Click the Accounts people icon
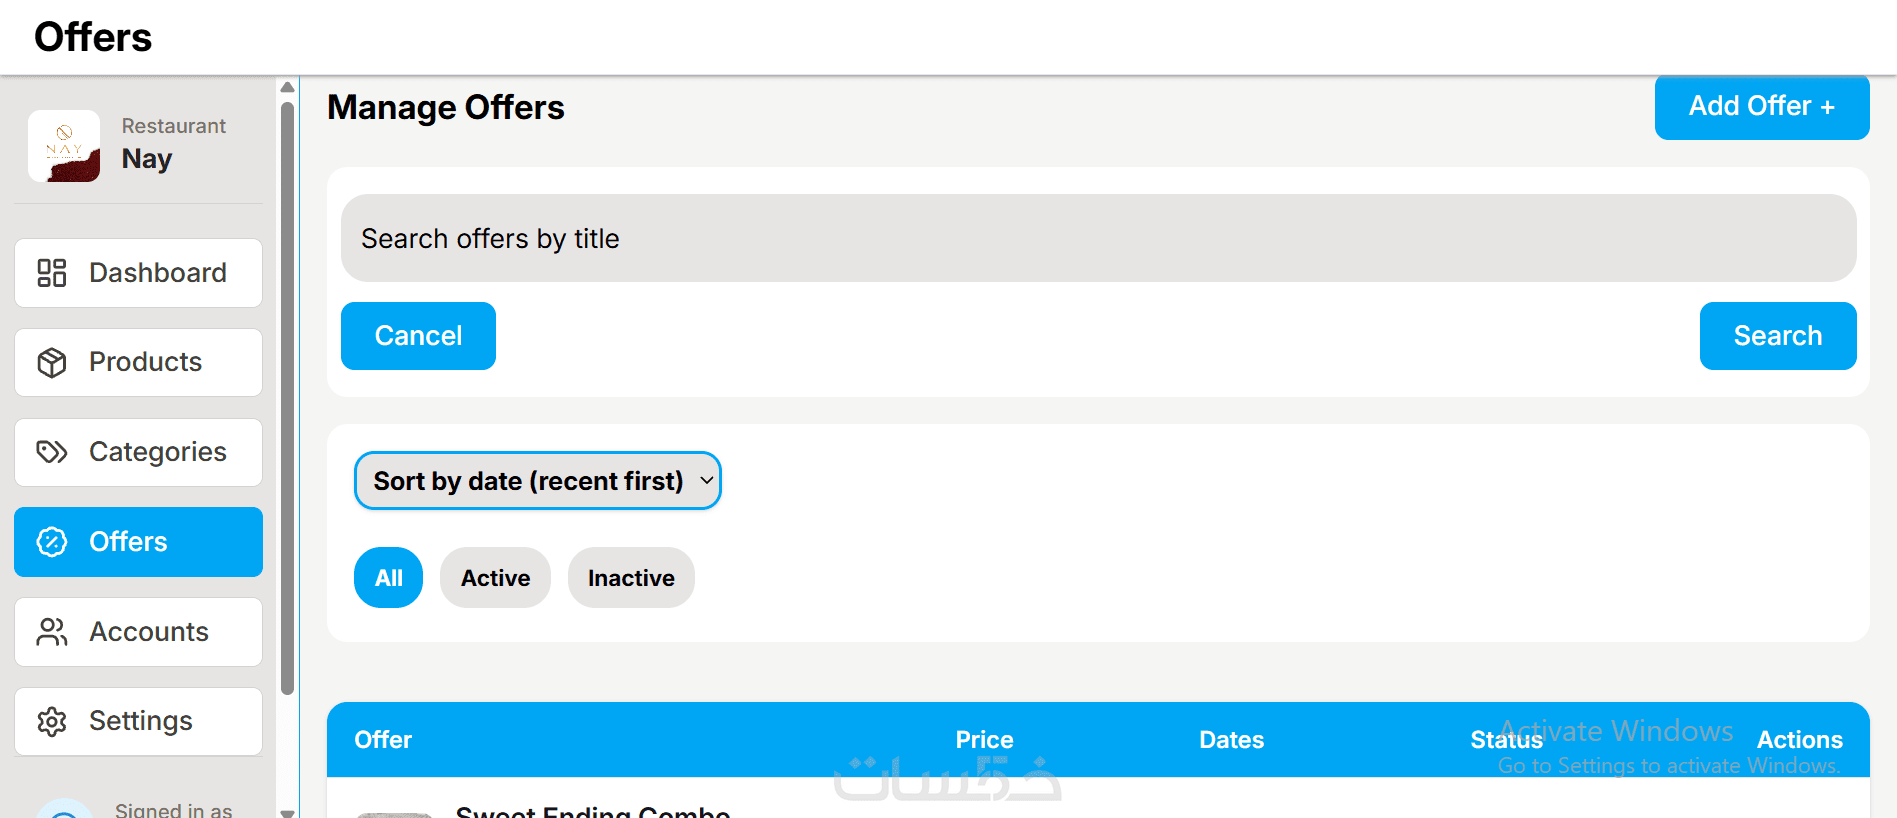 point(52,632)
